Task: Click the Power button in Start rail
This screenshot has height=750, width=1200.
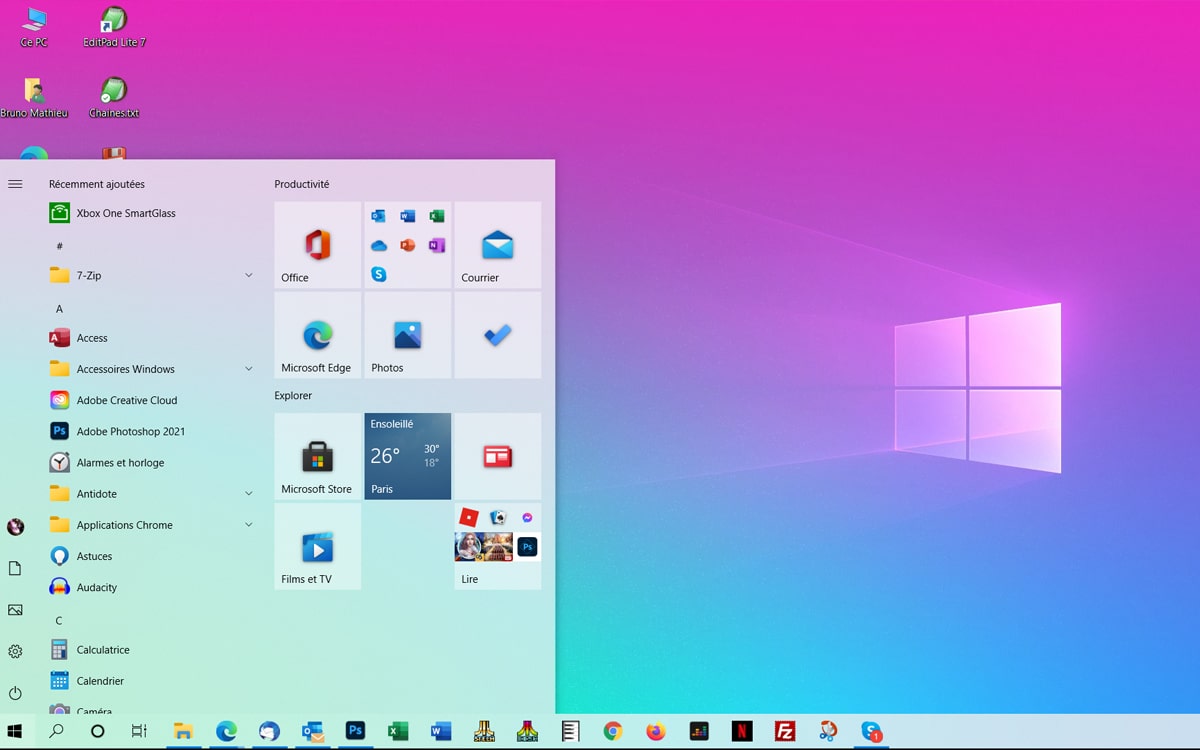Action: 15,693
